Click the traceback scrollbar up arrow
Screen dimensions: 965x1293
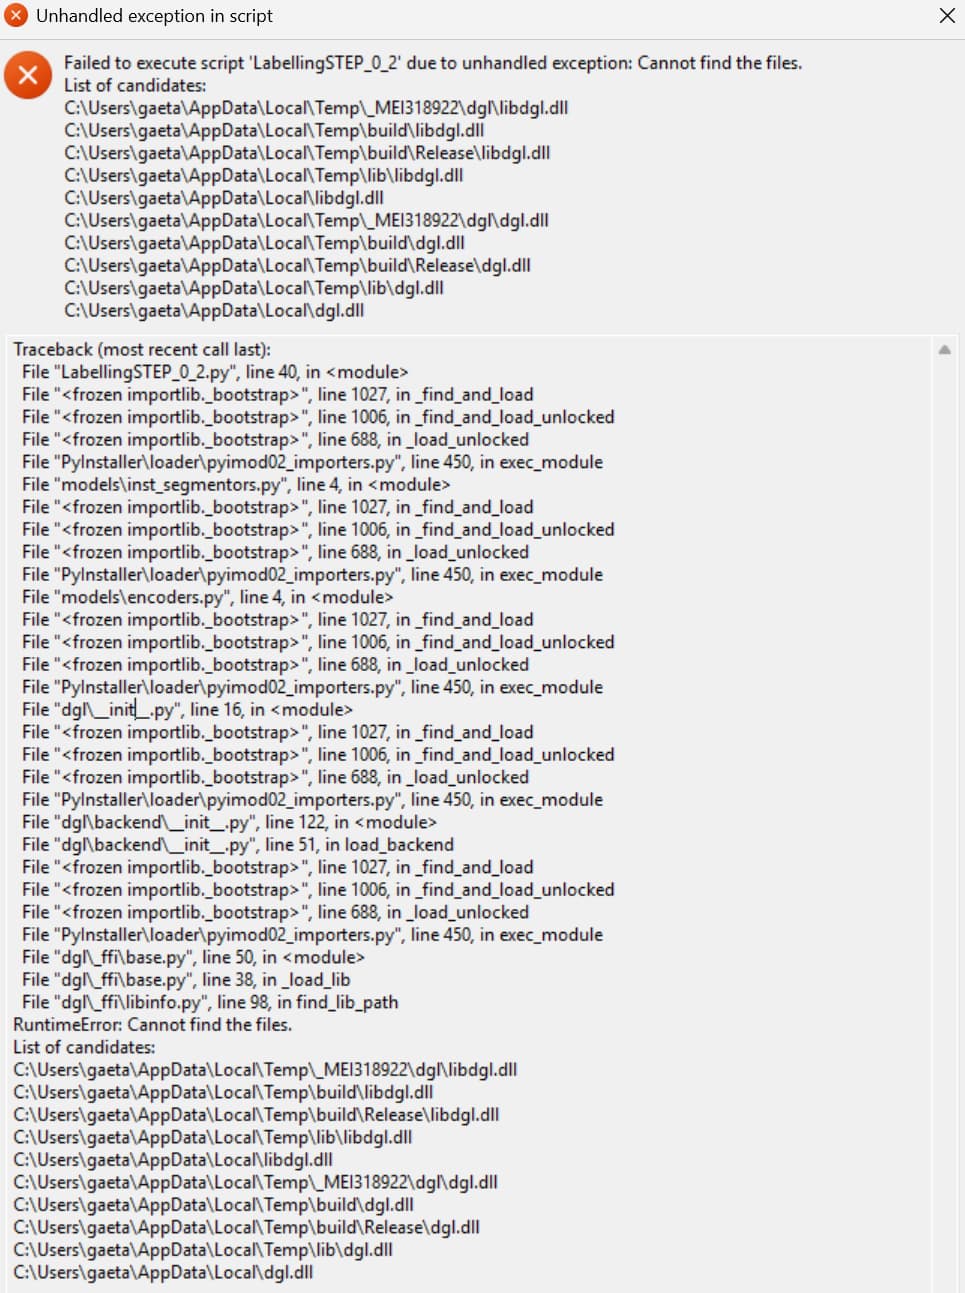click(944, 350)
